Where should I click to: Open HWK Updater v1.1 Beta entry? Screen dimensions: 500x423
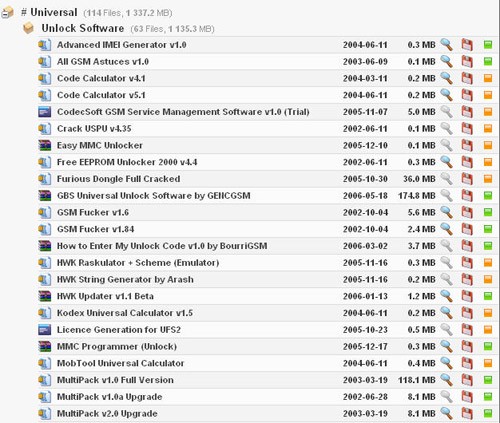(x=105, y=296)
